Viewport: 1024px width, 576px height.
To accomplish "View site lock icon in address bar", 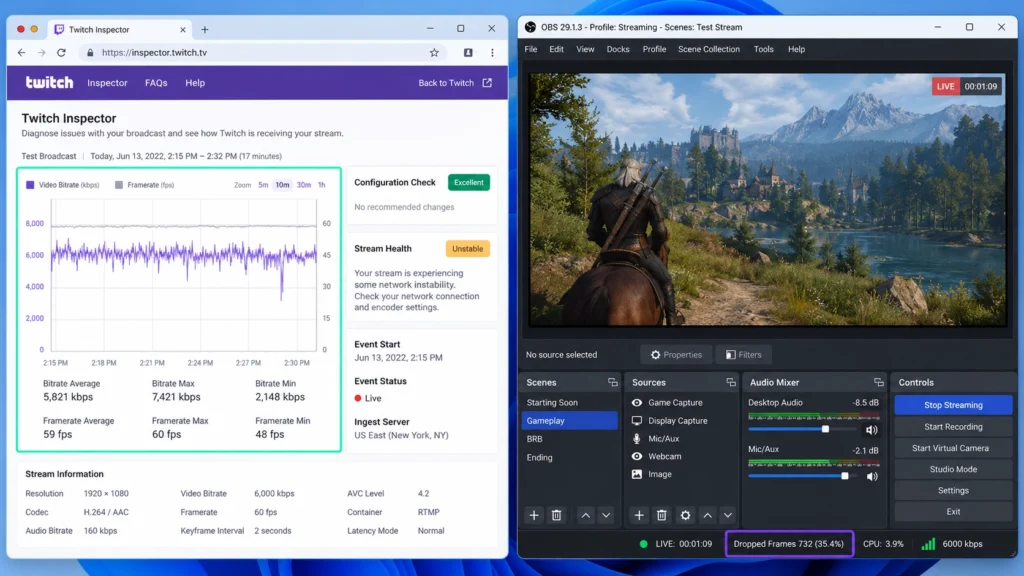I will coord(90,52).
